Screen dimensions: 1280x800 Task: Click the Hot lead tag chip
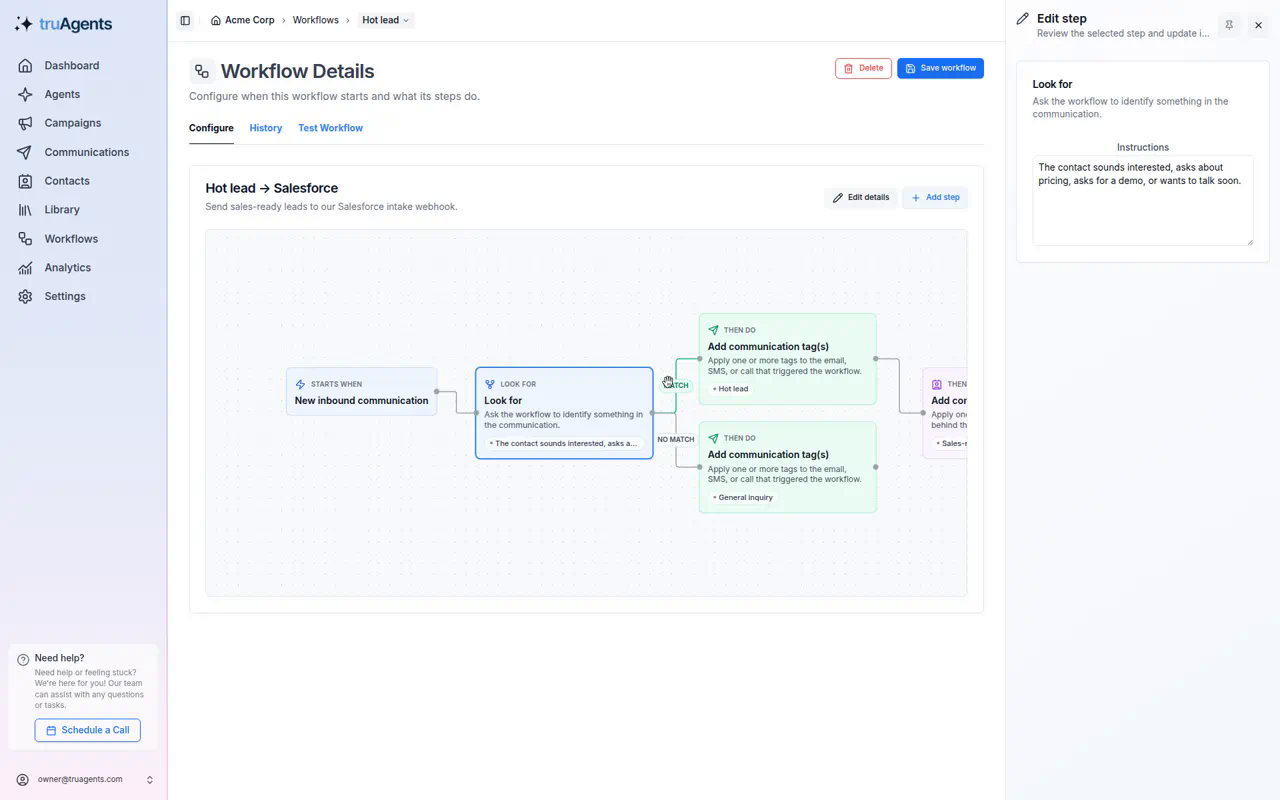(730, 389)
